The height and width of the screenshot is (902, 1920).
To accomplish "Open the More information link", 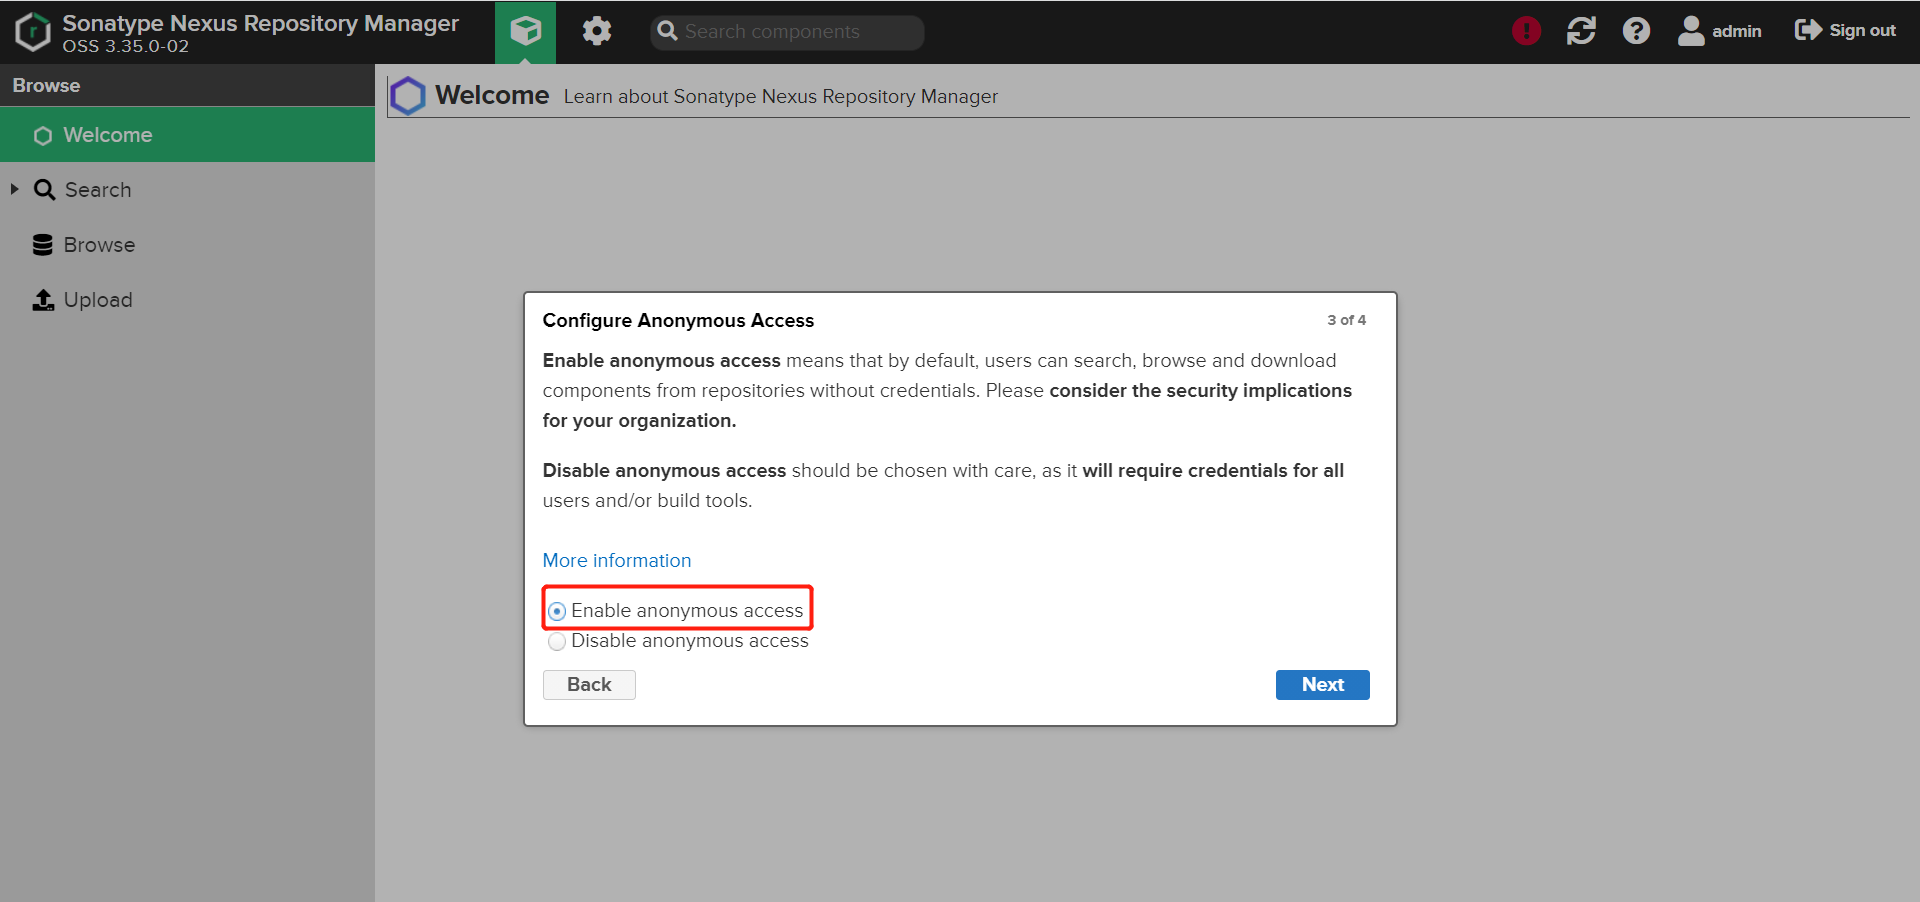I will [617, 561].
